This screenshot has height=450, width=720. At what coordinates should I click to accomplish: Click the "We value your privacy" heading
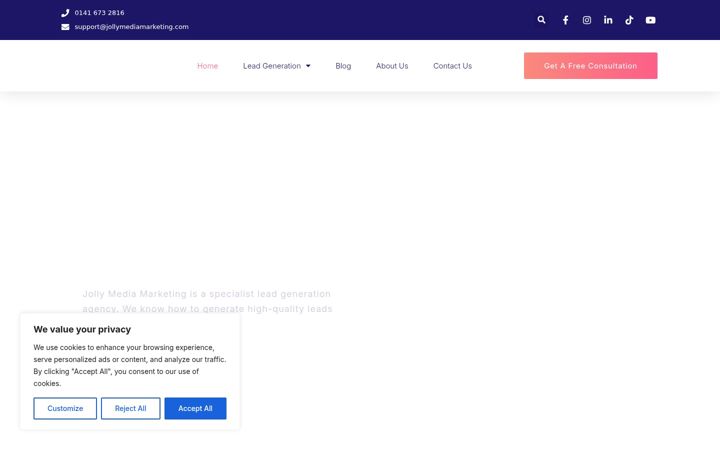[x=82, y=329]
